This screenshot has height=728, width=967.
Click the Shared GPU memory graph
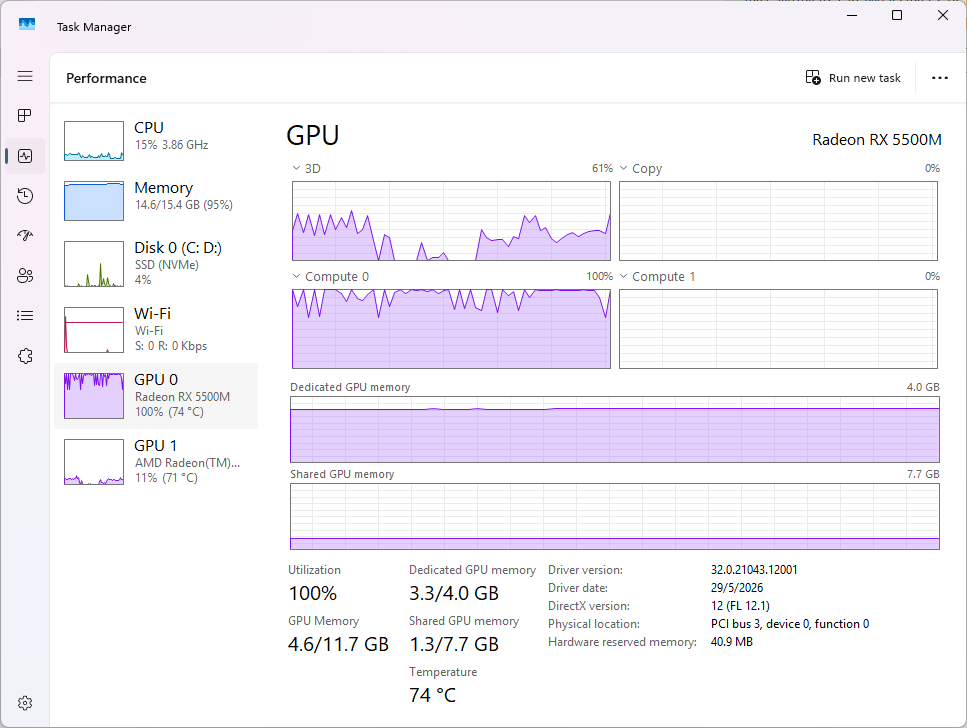[x=615, y=516]
